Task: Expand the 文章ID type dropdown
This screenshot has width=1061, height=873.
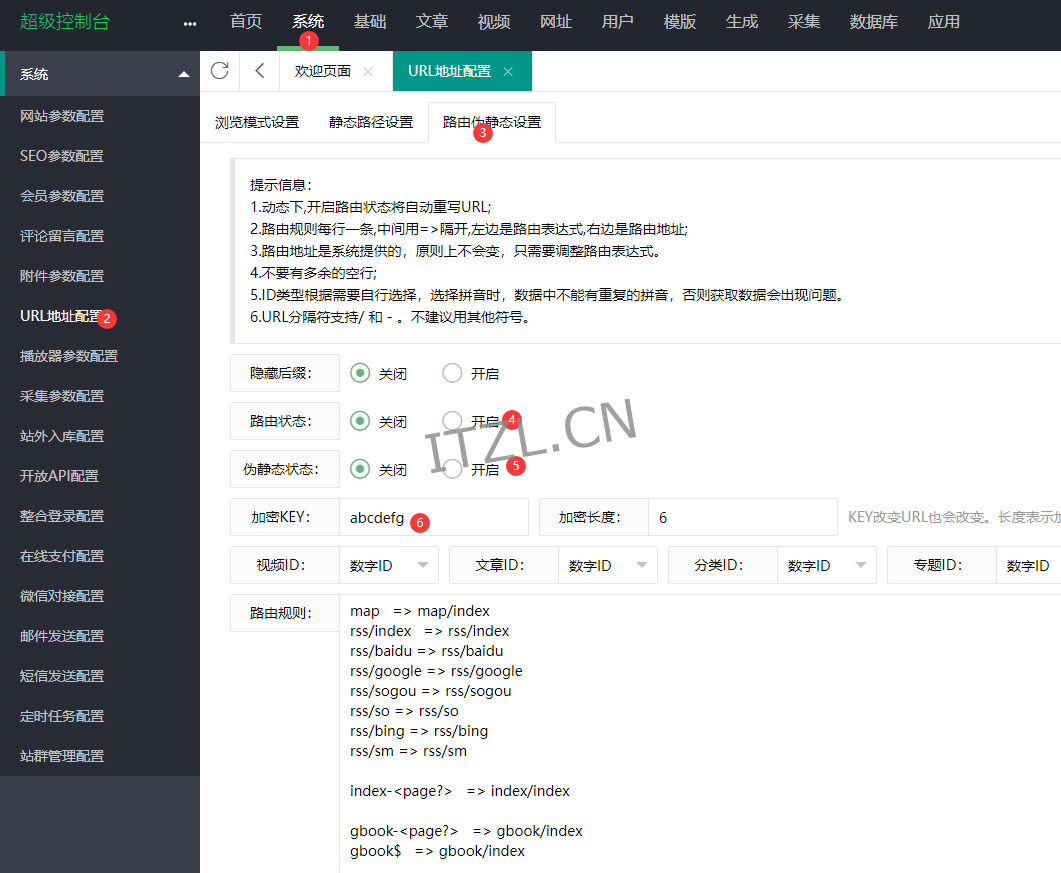Action: pyautogui.click(x=608, y=565)
